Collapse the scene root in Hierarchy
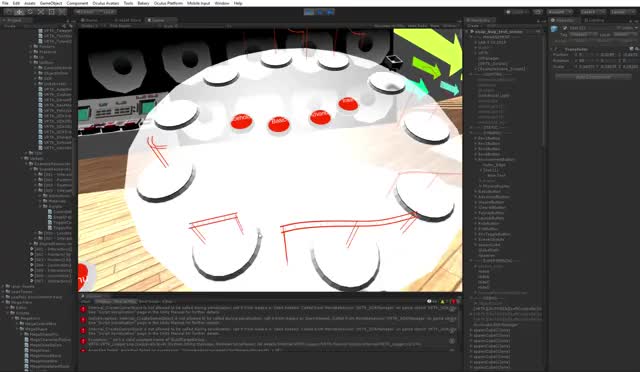The image size is (640, 372). [x=468, y=31]
